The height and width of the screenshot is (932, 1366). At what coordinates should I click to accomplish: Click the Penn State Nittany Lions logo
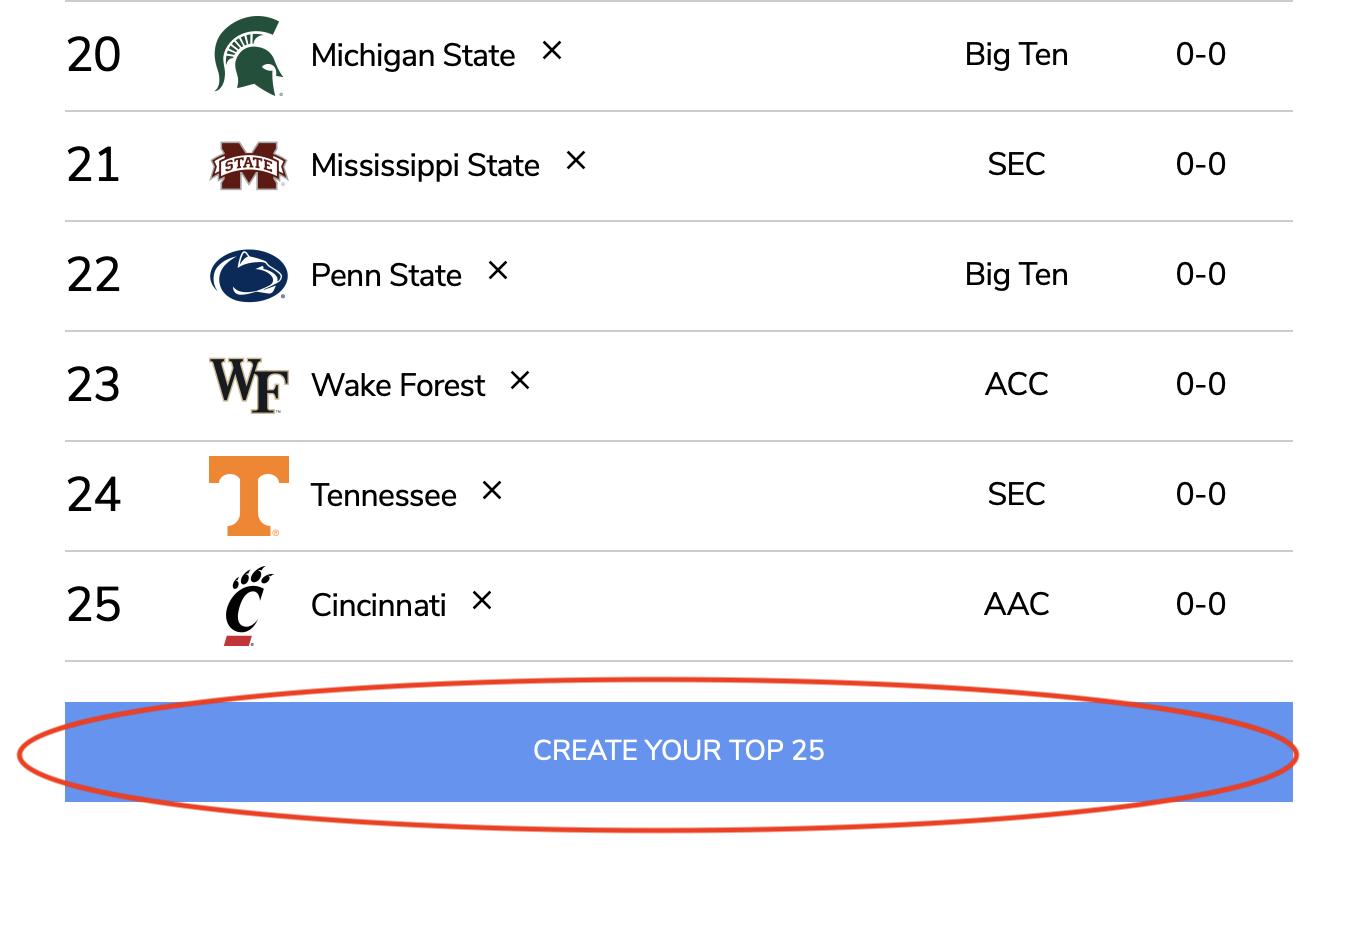click(247, 275)
